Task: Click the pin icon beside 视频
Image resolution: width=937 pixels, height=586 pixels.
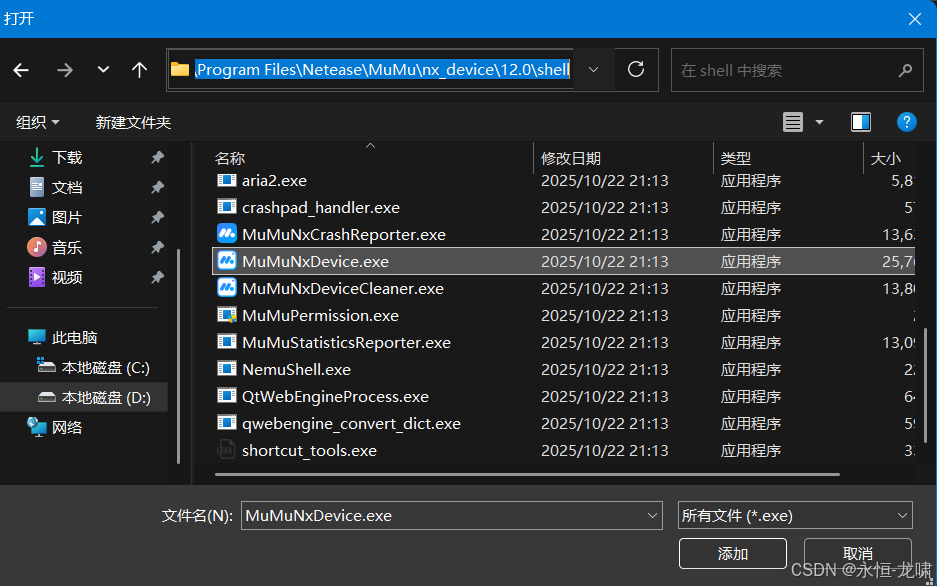Action: coord(157,277)
